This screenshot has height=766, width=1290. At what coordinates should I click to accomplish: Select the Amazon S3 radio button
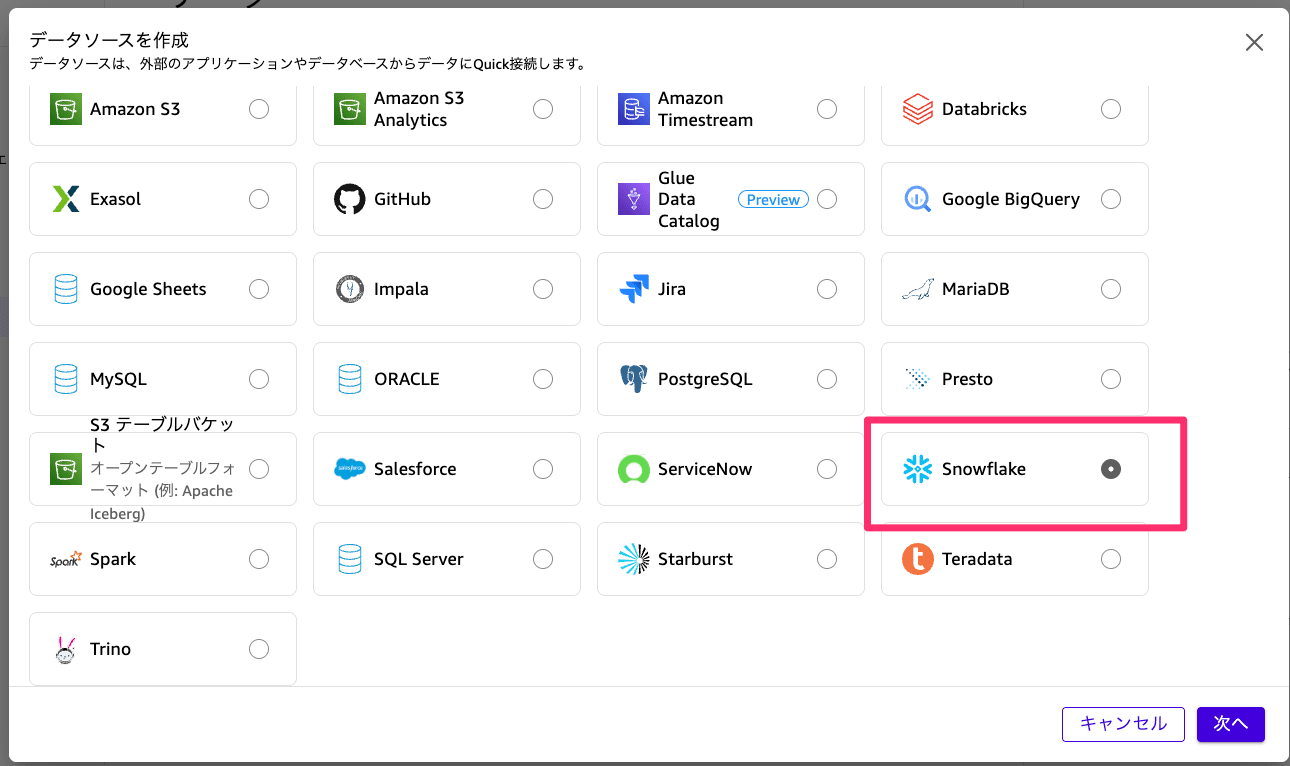pos(259,109)
